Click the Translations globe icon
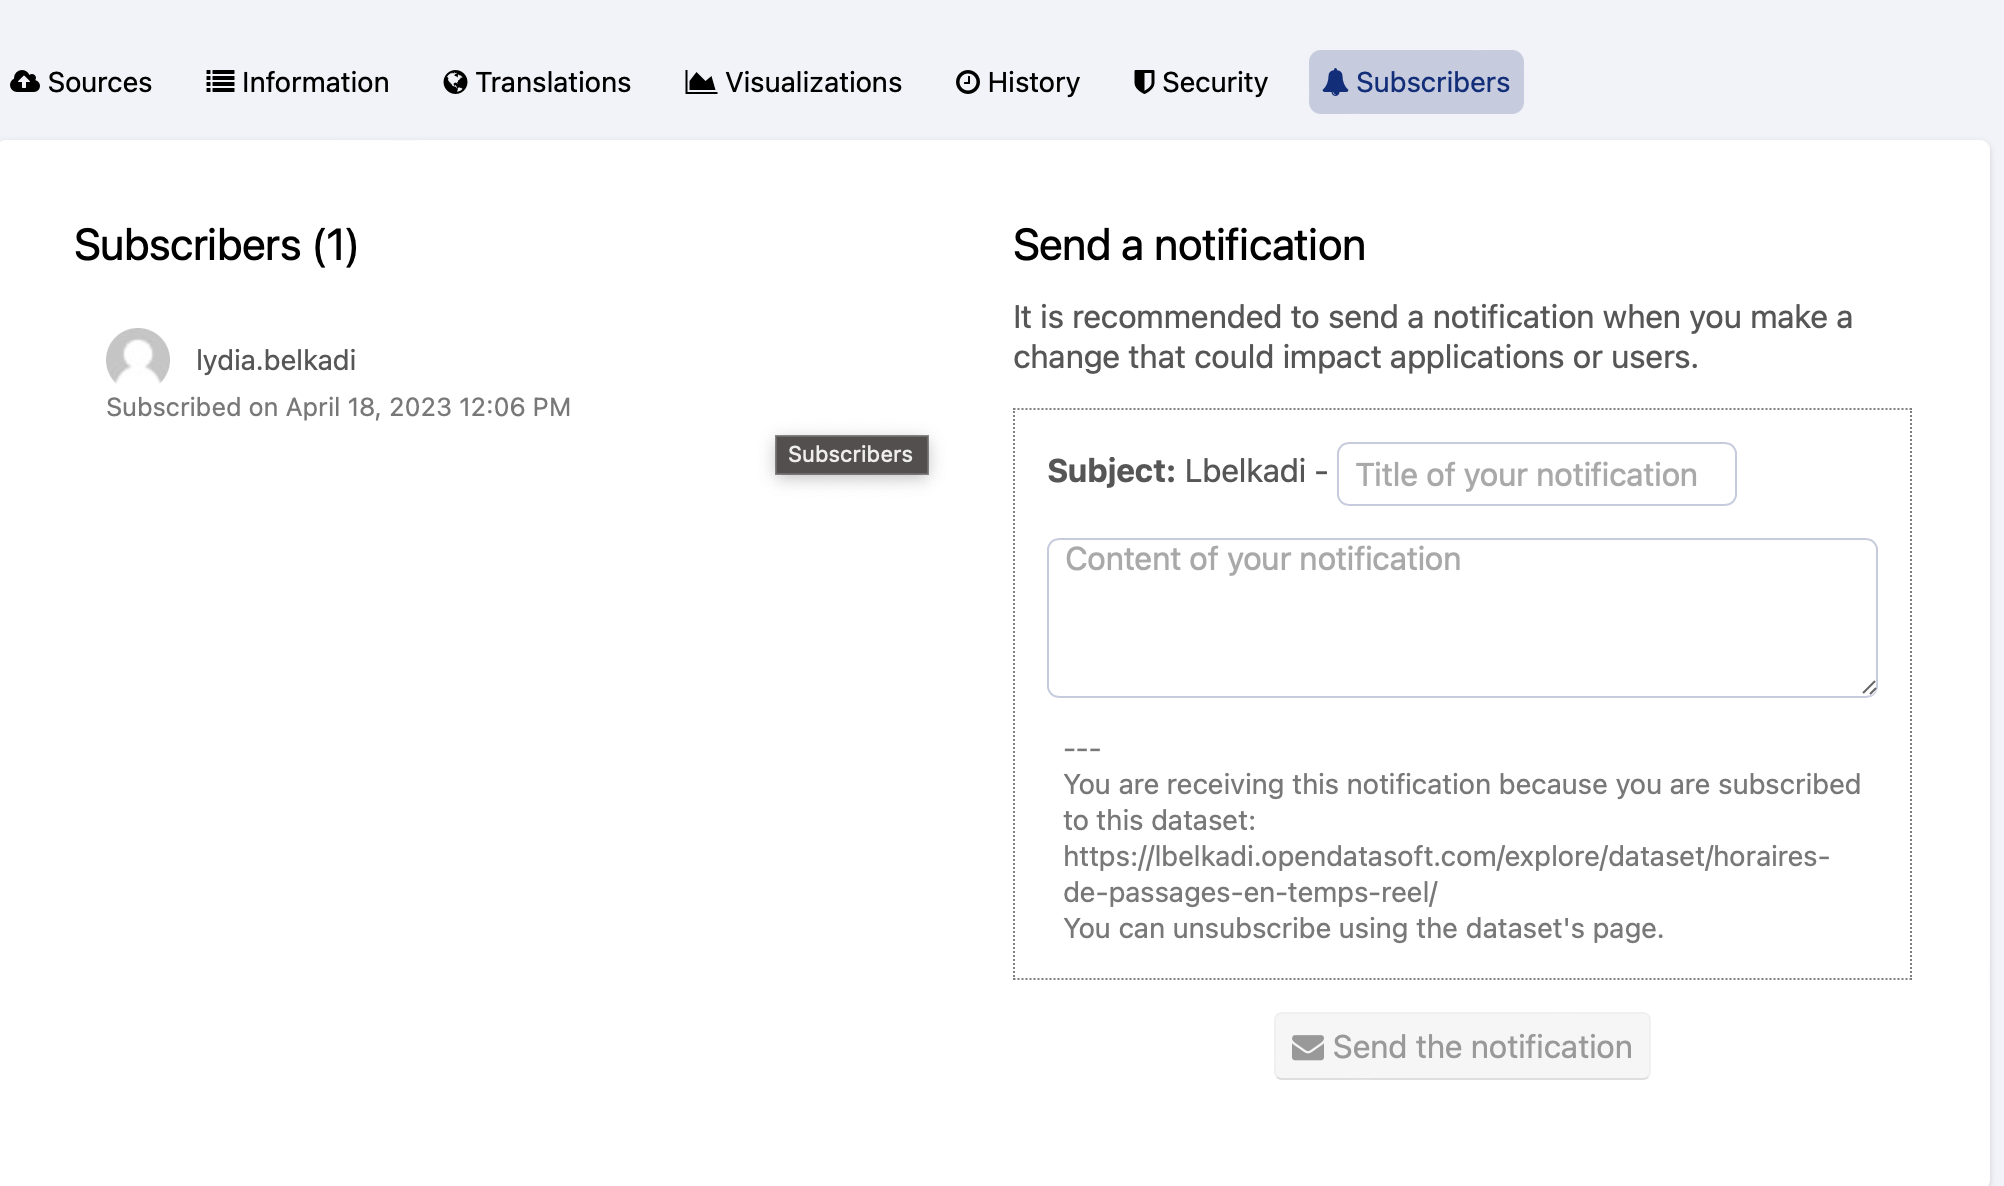2004x1186 pixels. click(x=455, y=82)
